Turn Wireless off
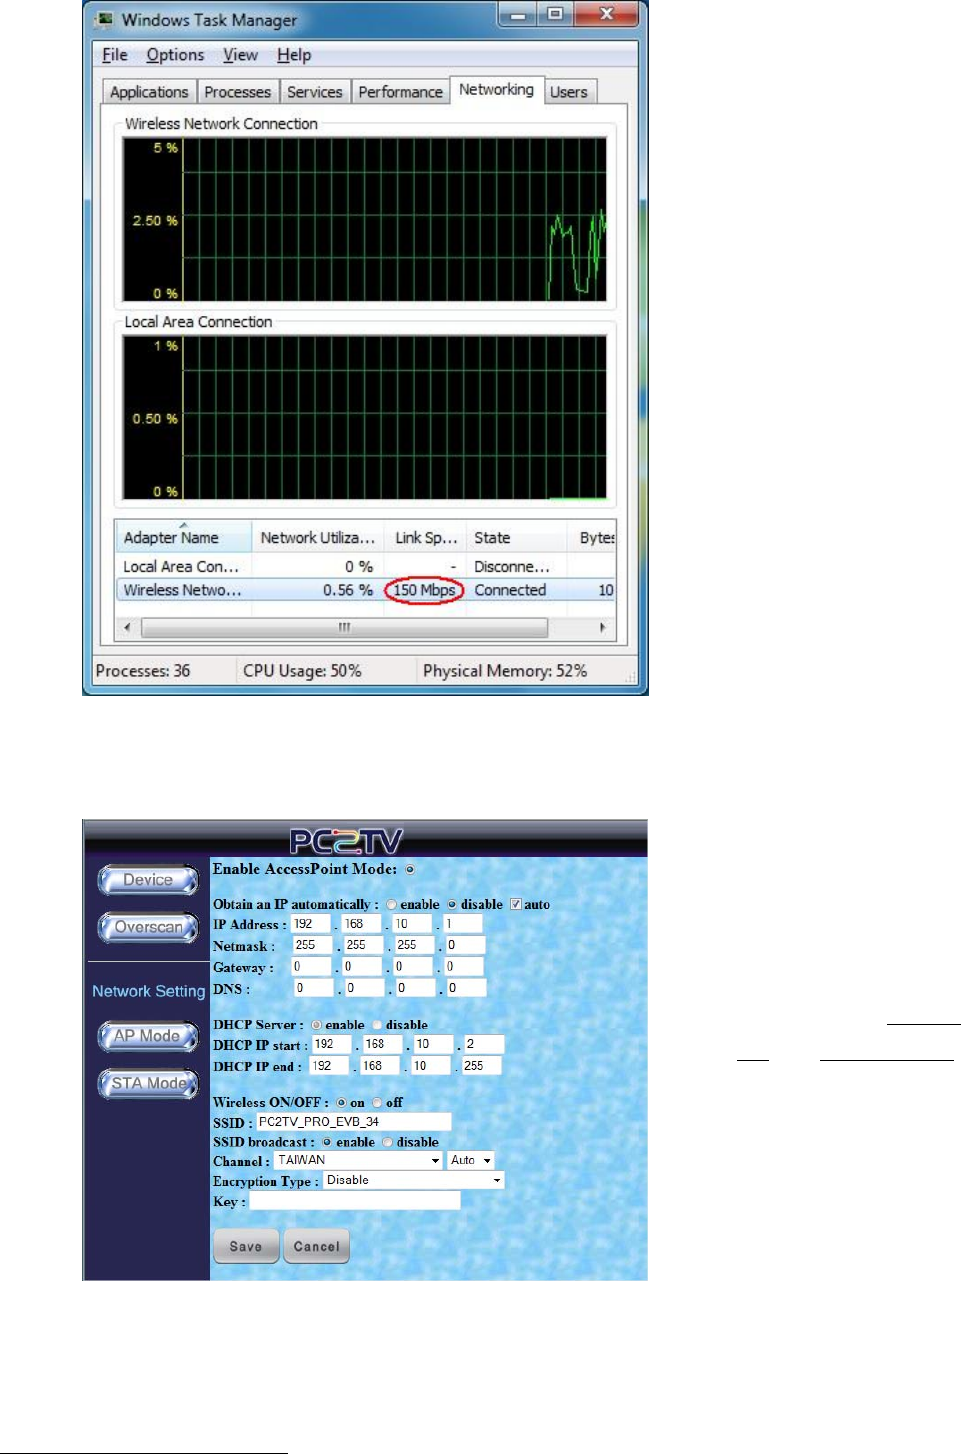Viewport: 961px width, 1454px height. click(x=377, y=1103)
